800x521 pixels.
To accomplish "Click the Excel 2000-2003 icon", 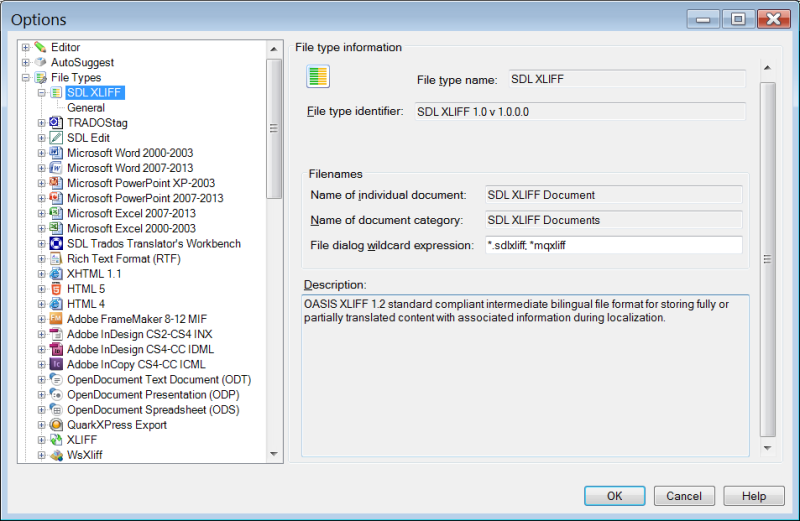I will pyautogui.click(x=56, y=228).
